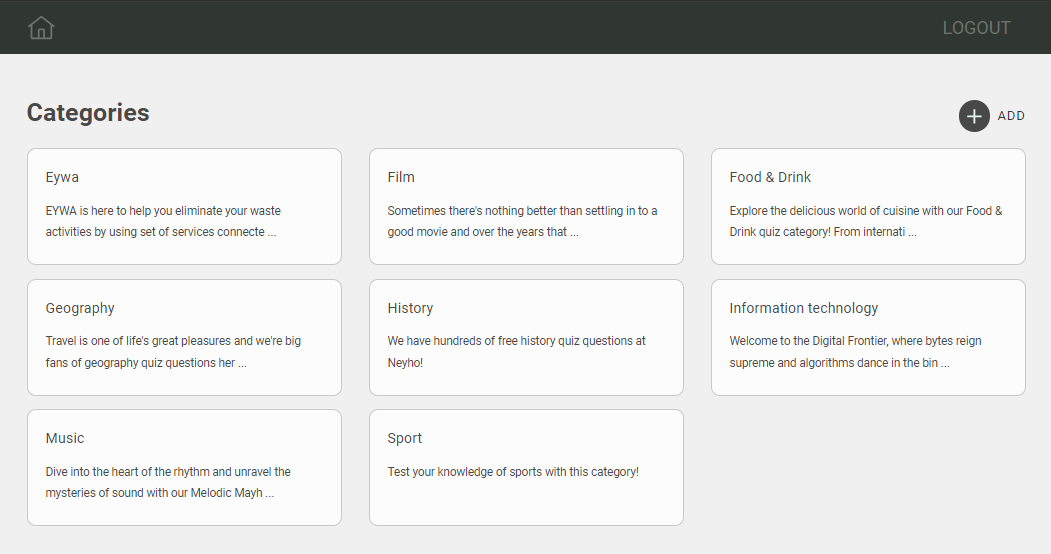Click the Eywa description about waste activities

click(x=163, y=221)
